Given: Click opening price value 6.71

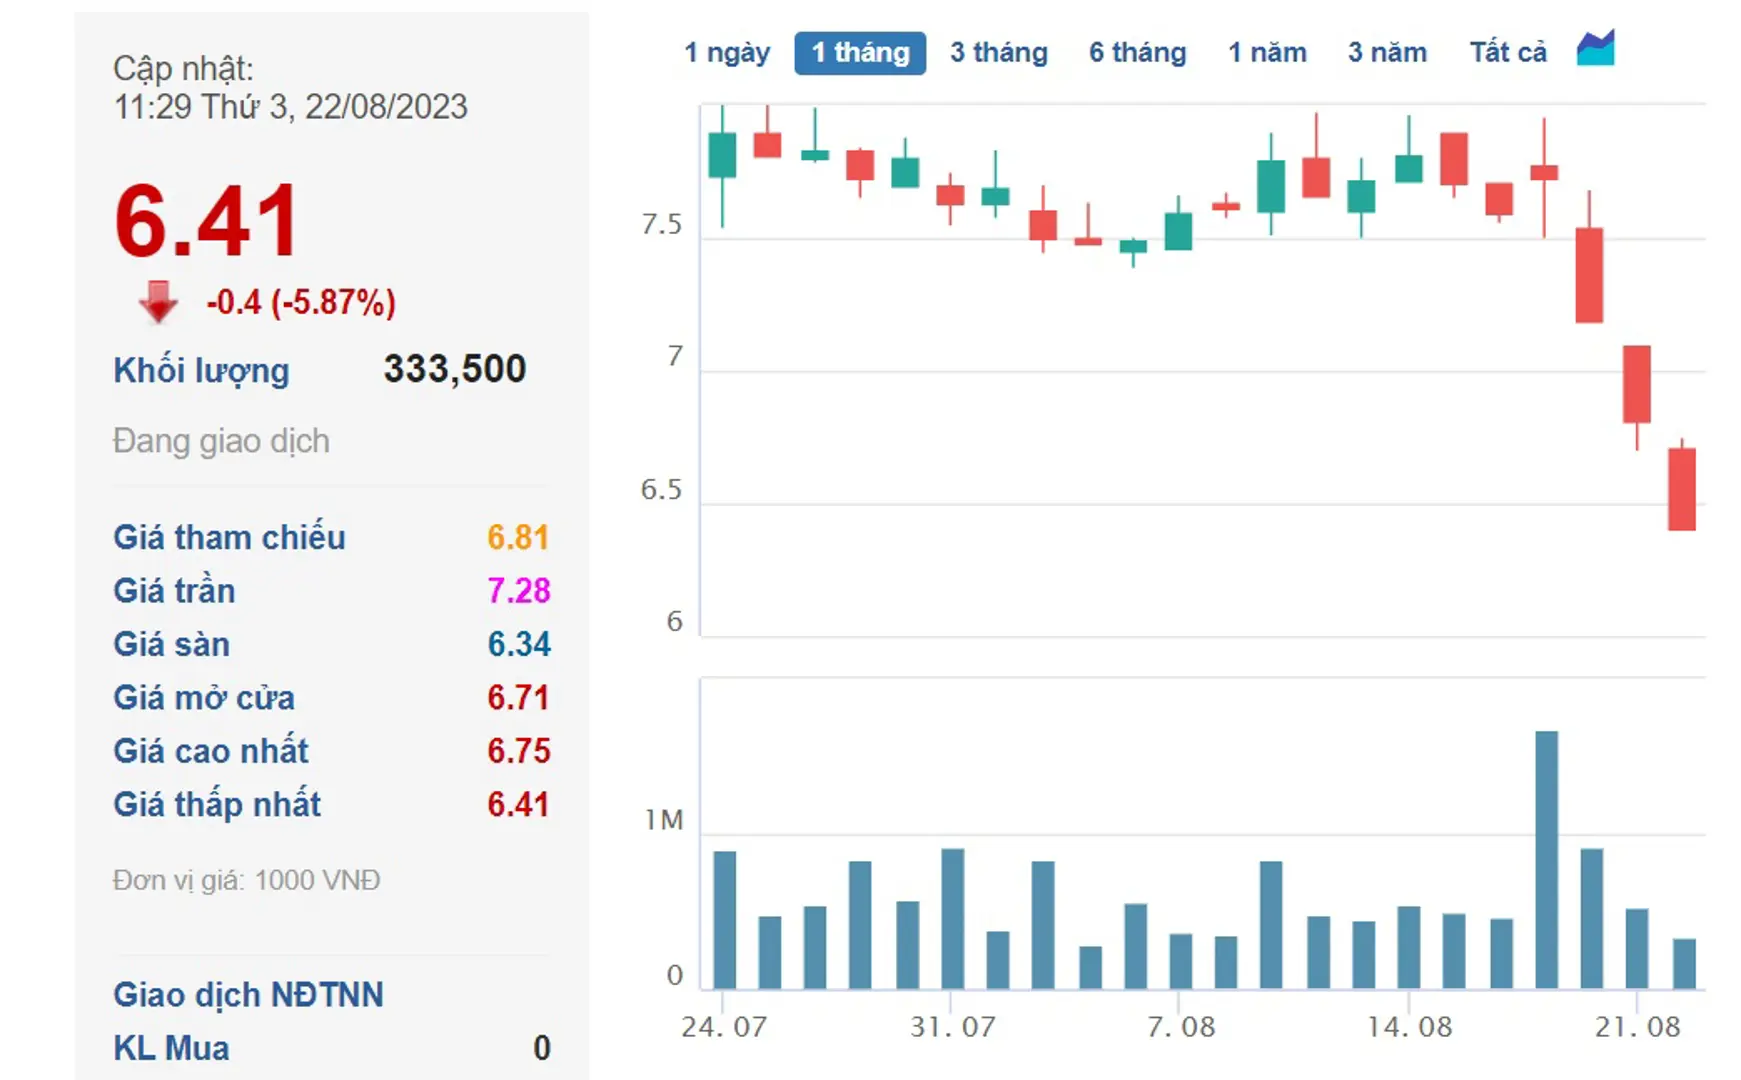Looking at the screenshot, I should 518,698.
